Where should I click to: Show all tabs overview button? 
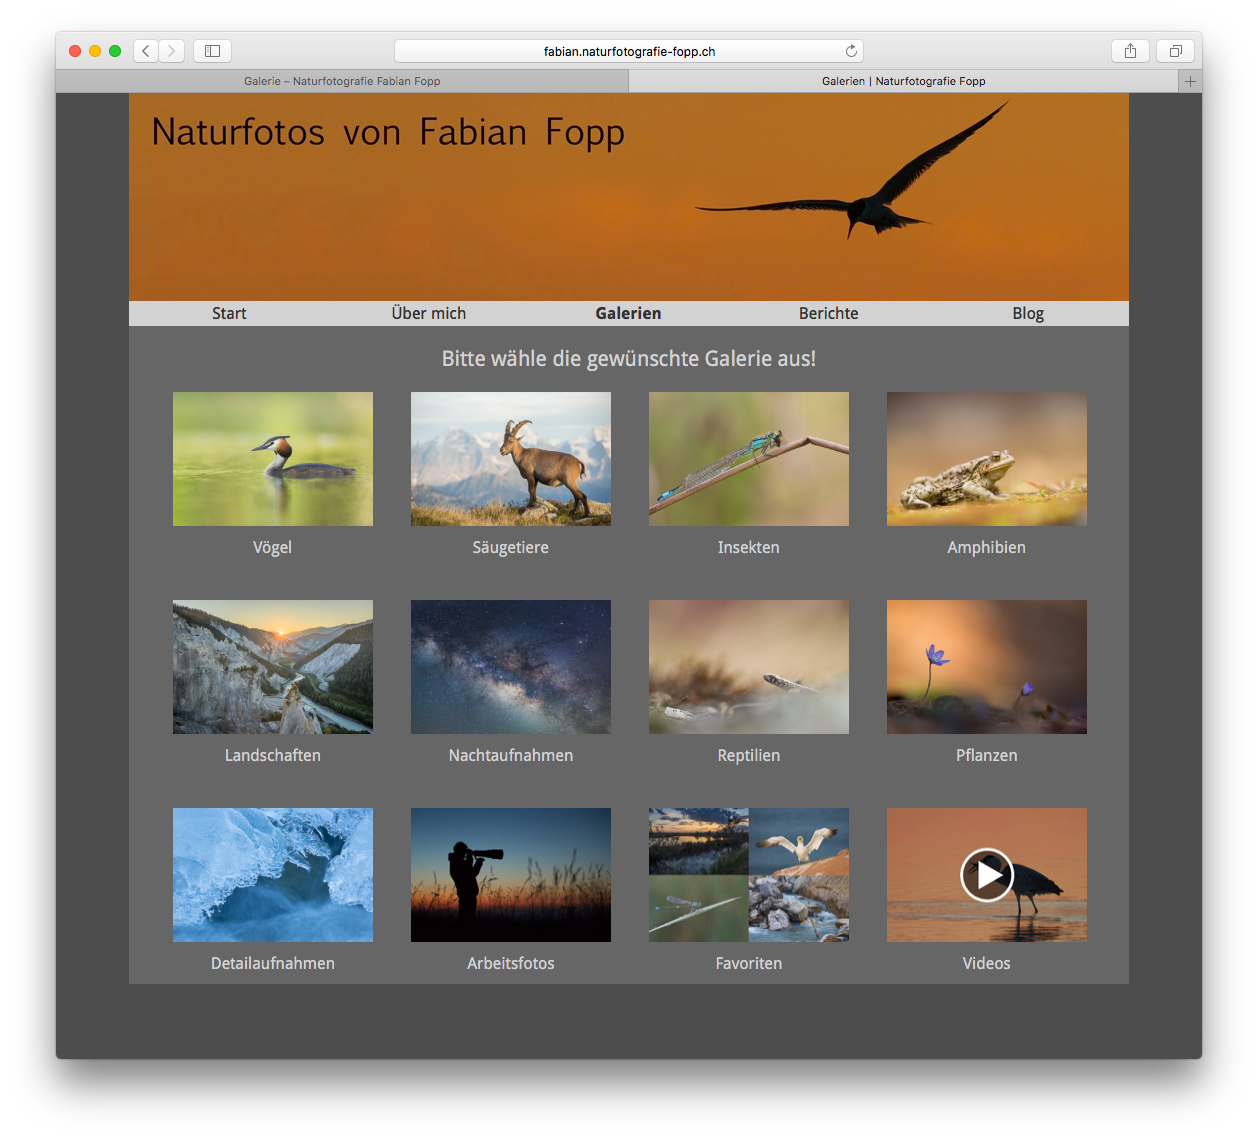tap(1175, 51)
